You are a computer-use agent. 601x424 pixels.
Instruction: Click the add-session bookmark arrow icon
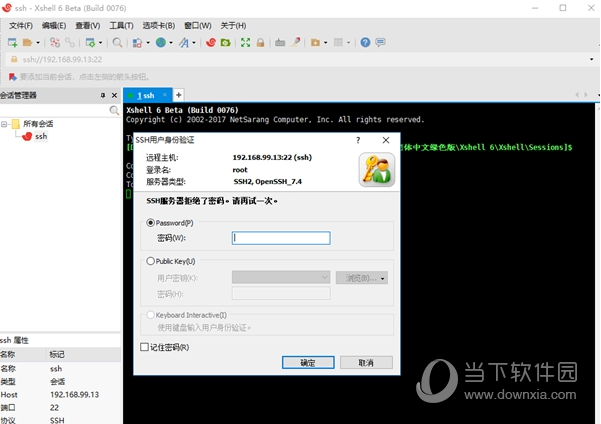pyautogui.click(x=13, y=77)
